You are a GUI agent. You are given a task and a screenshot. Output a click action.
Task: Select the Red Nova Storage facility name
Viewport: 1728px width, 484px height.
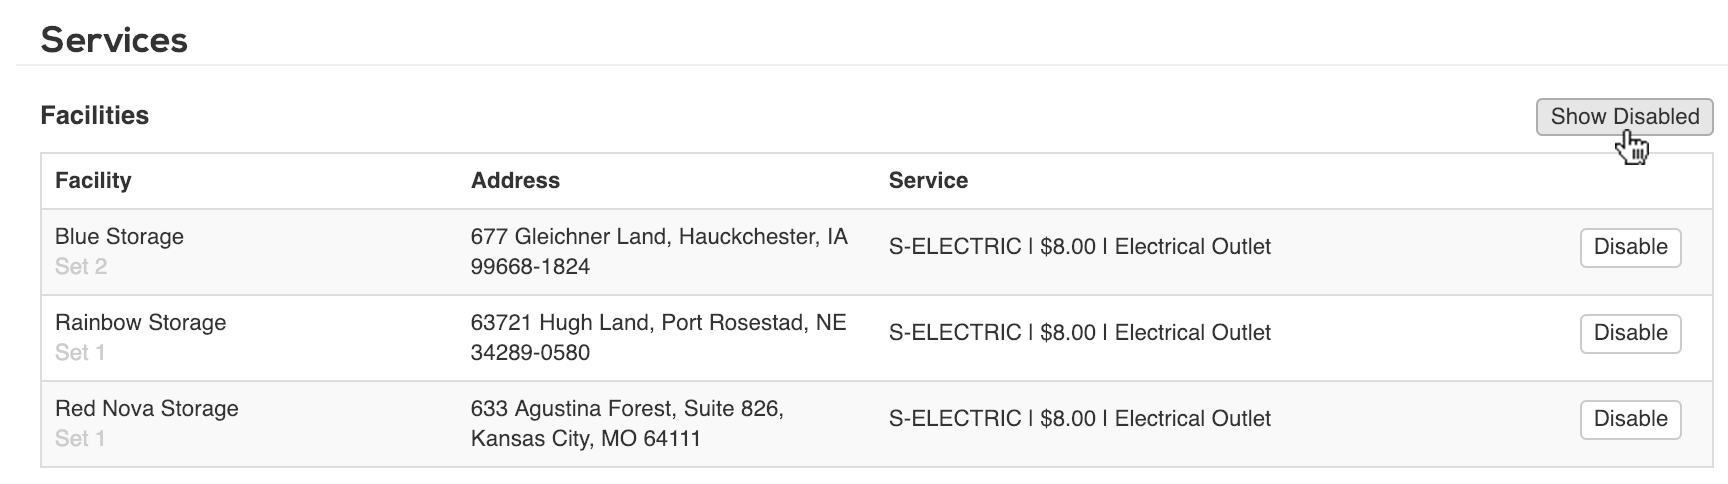click(146, 409)
